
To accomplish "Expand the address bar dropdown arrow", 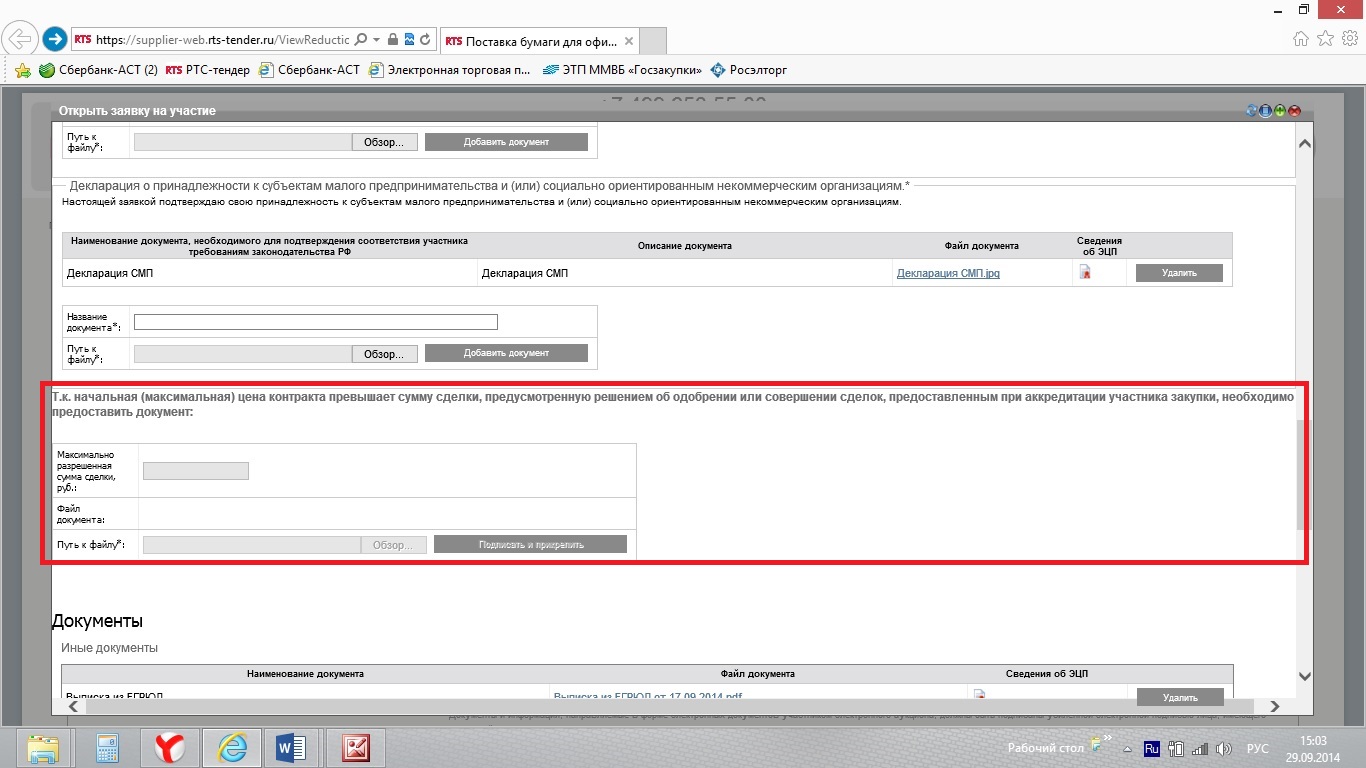I will [x=376, y=40].
